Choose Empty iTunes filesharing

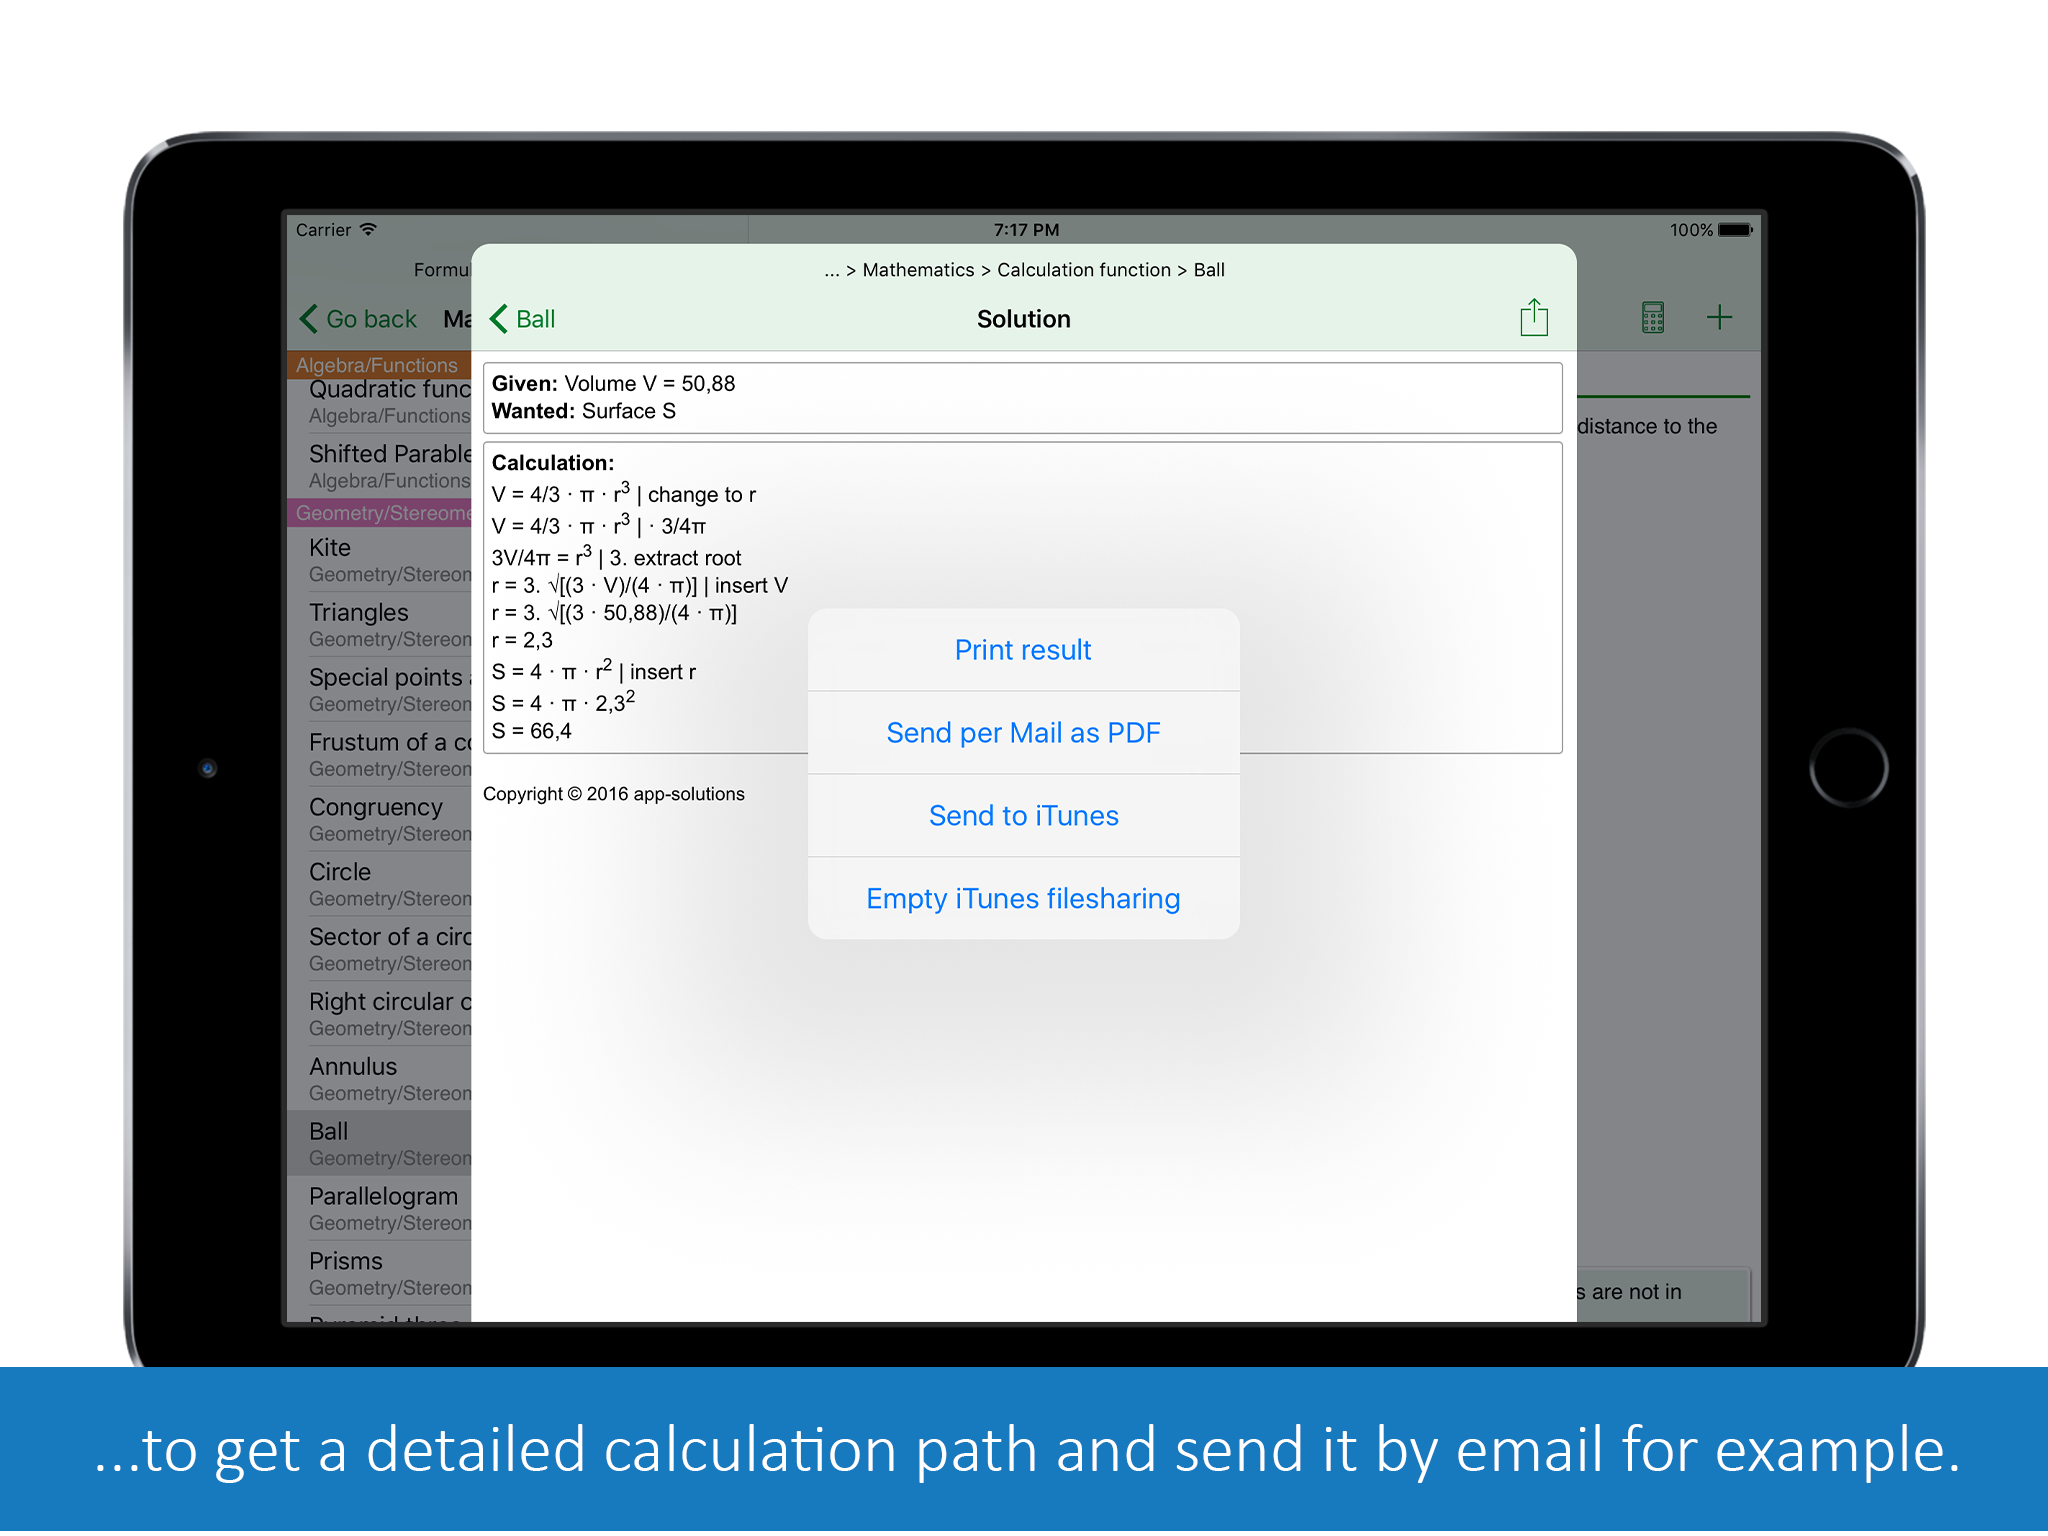click(x=1023, y=899)
